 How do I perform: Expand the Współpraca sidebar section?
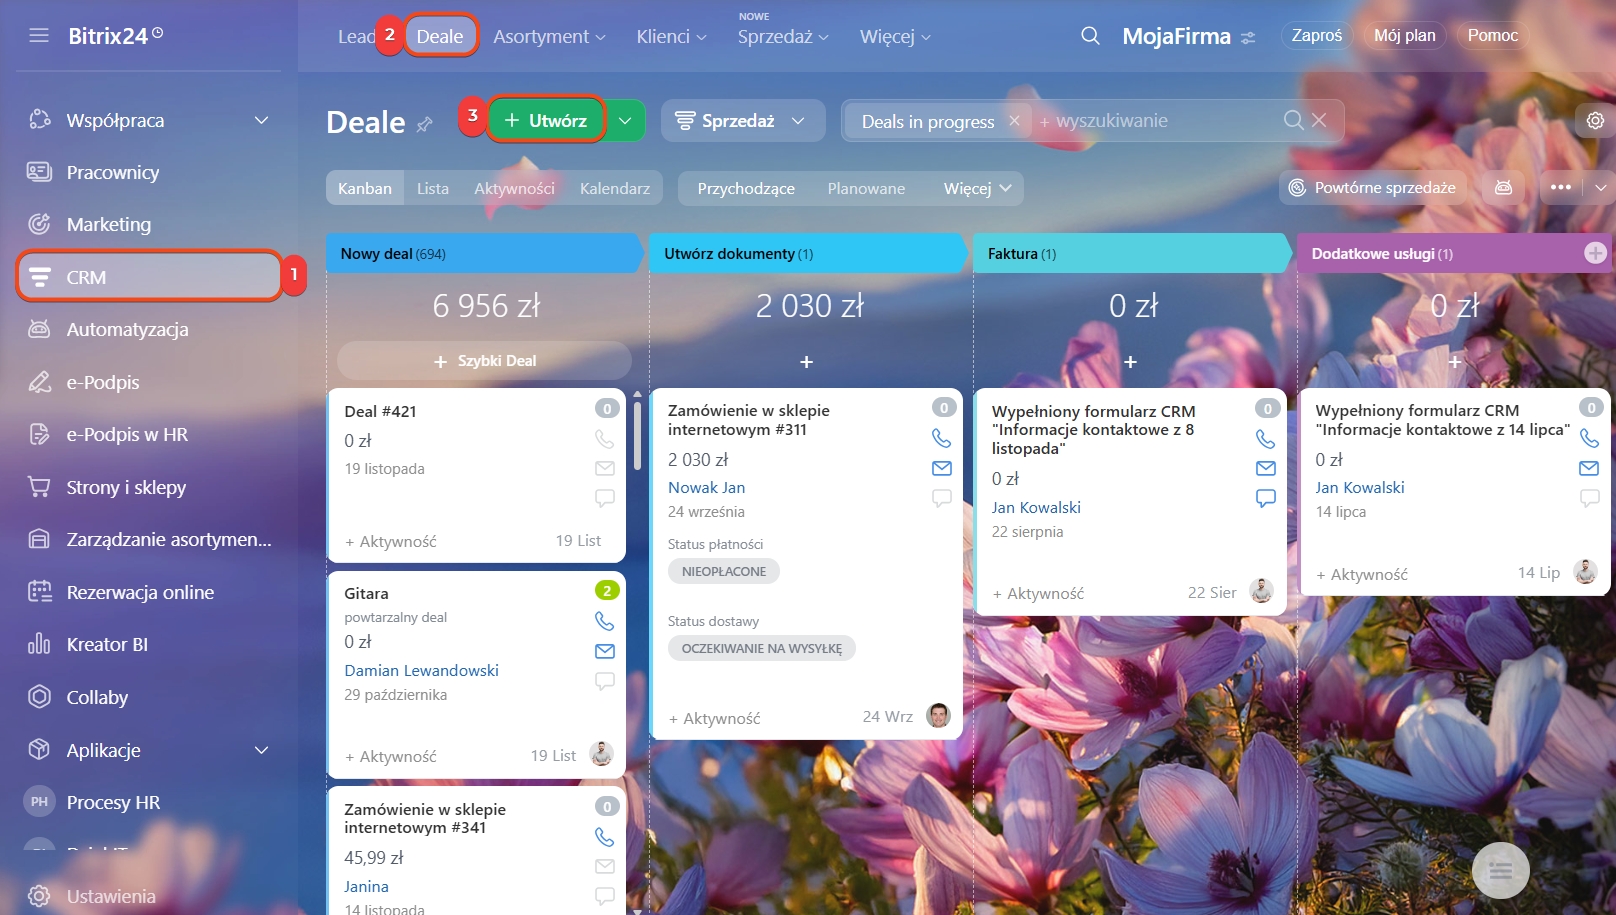261,121
